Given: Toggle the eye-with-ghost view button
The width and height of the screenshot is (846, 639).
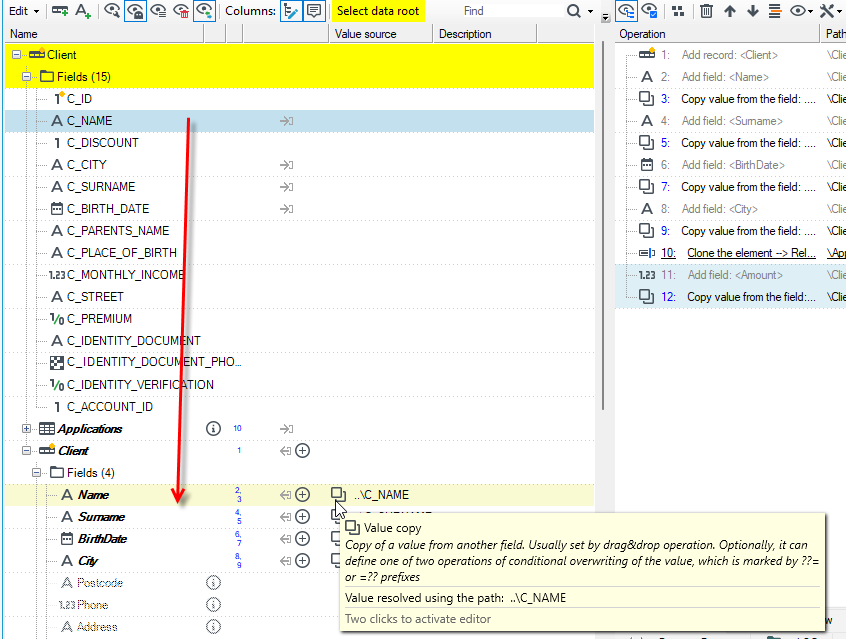Looking at the screenshot, I should (135, 11).
